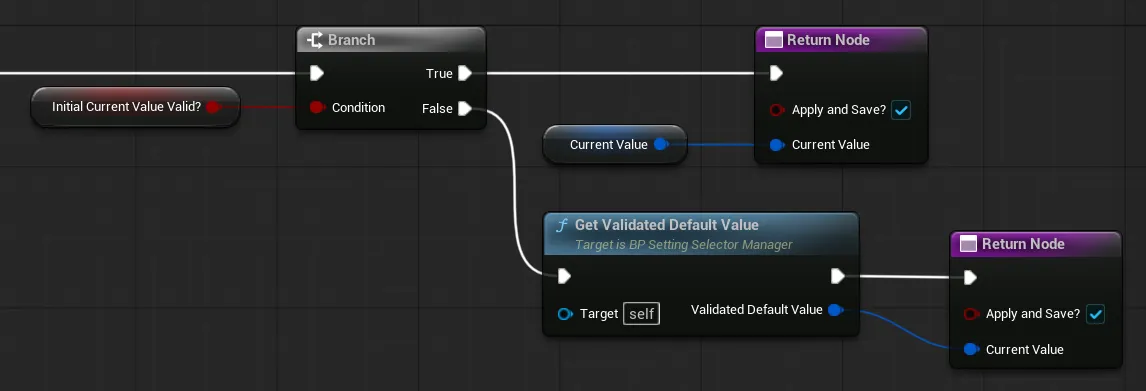Viewport: 1146px width, 391px height.
Task: Uncheck Apply and Save? on the lower Return Node
Action: click(1096, 314)
